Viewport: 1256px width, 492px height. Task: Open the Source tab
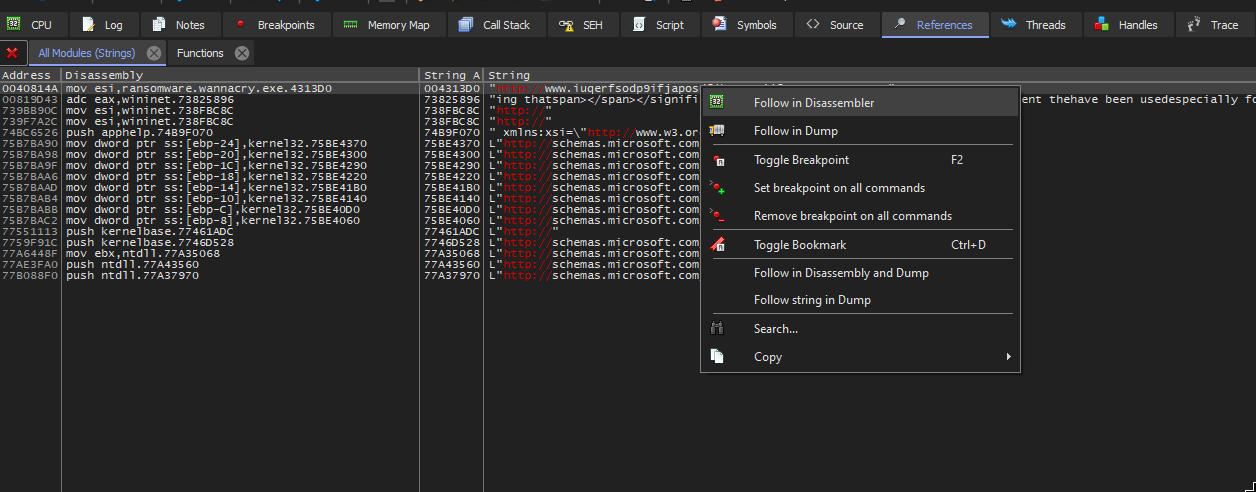[836, 25]
